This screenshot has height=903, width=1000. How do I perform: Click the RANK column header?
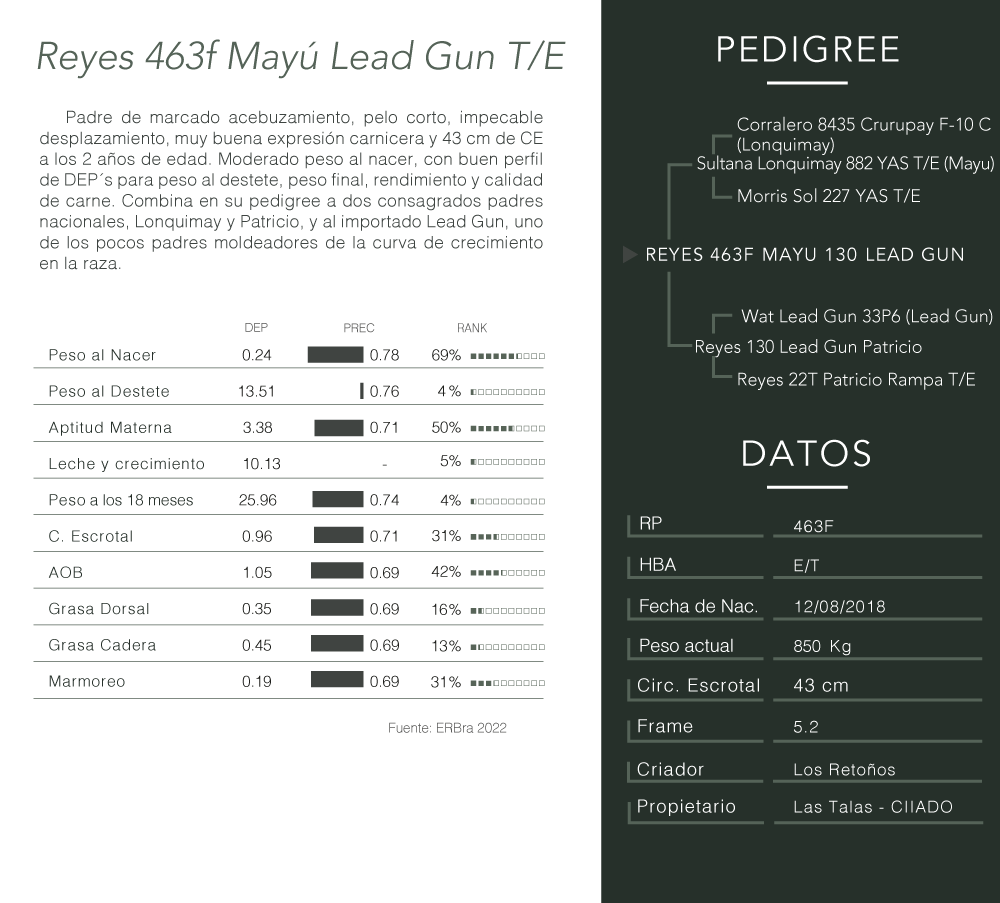[472, 328]
